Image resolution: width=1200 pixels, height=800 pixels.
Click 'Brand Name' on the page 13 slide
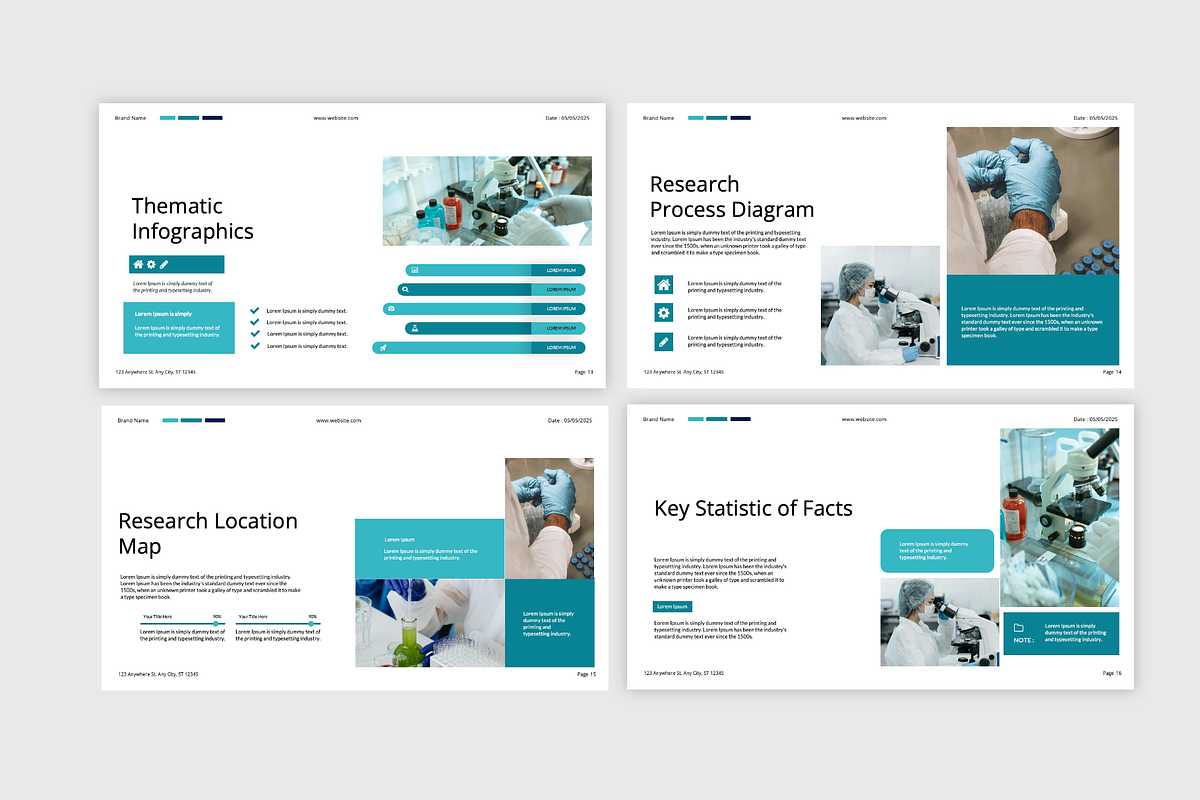130,118
